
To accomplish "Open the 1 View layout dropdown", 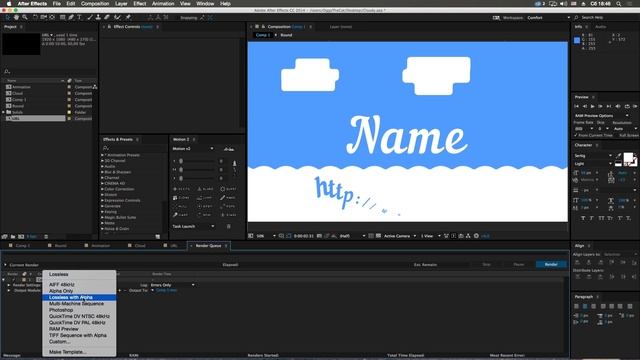I will tap(431, 236).
